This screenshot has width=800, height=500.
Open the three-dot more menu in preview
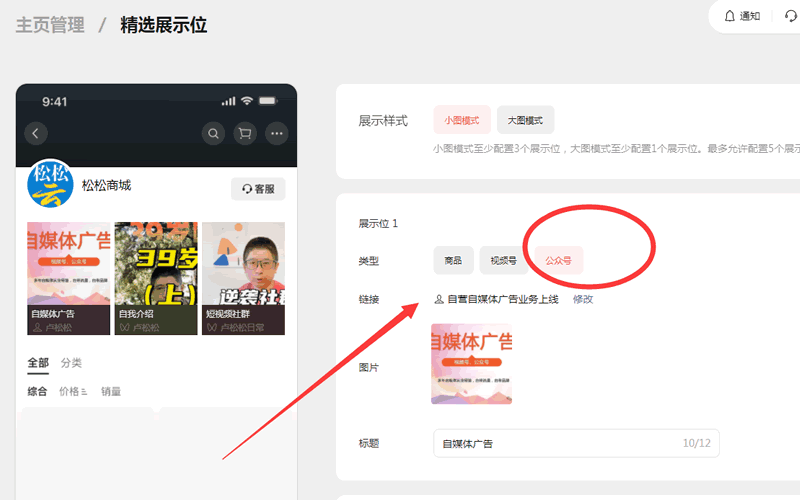click(277, 134)
